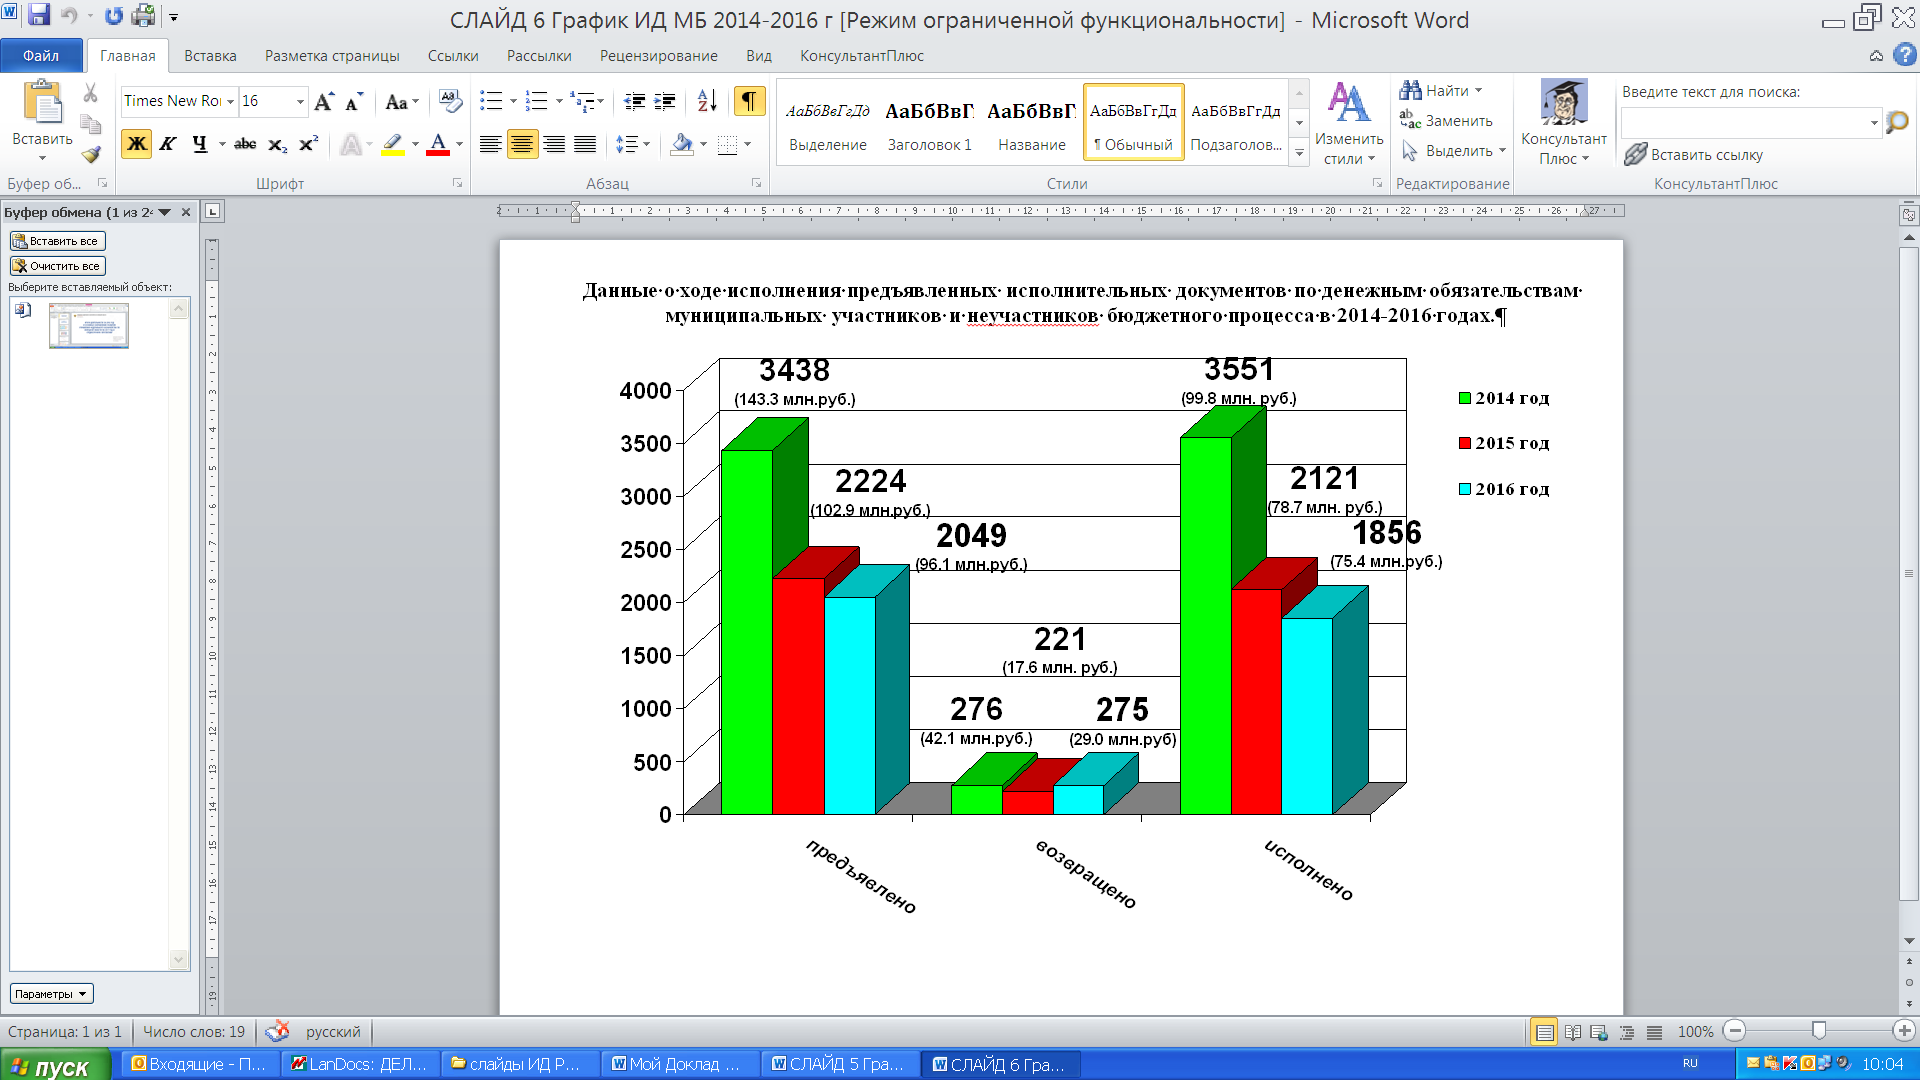Click the font color red swatch button
The width and height of the screenshot is (1920, 1080).
click(x=438, y=144)
